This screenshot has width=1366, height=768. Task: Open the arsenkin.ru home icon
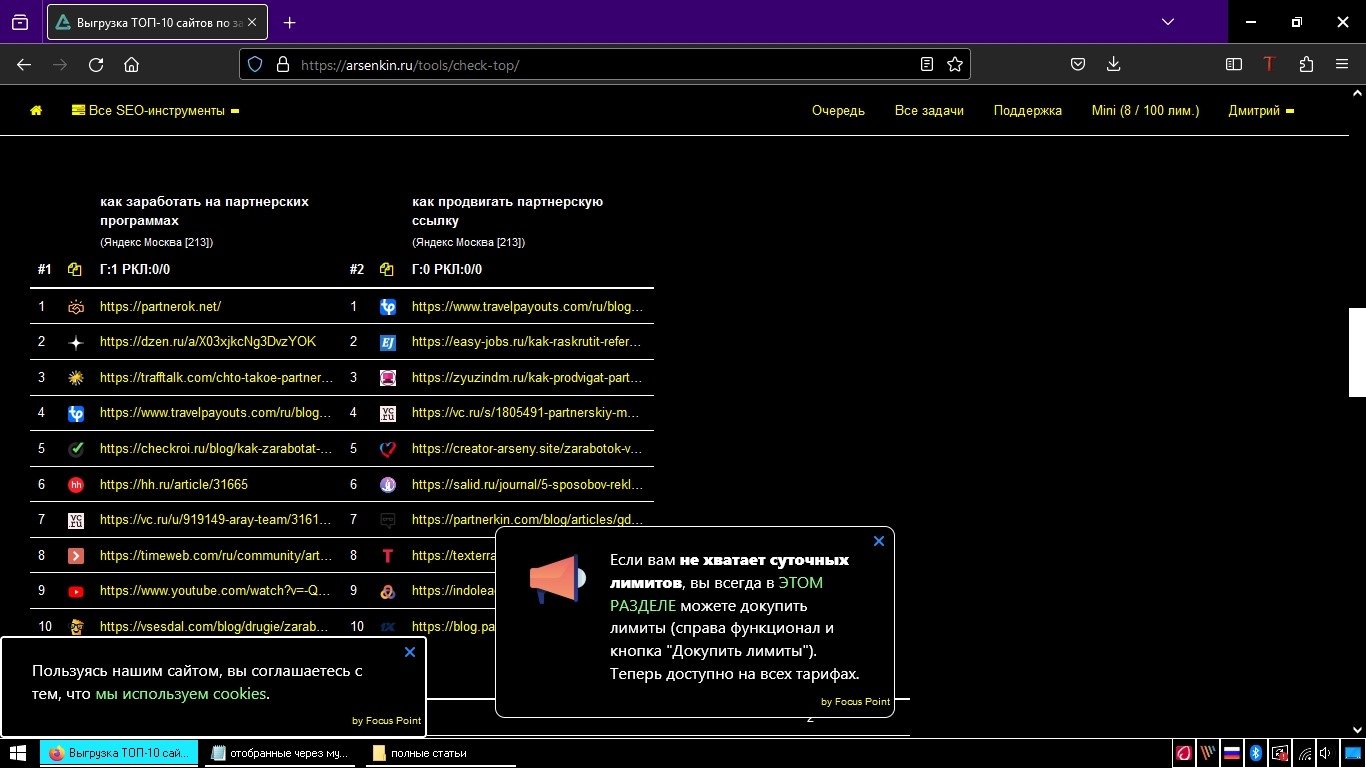click(x=36, y=111)
